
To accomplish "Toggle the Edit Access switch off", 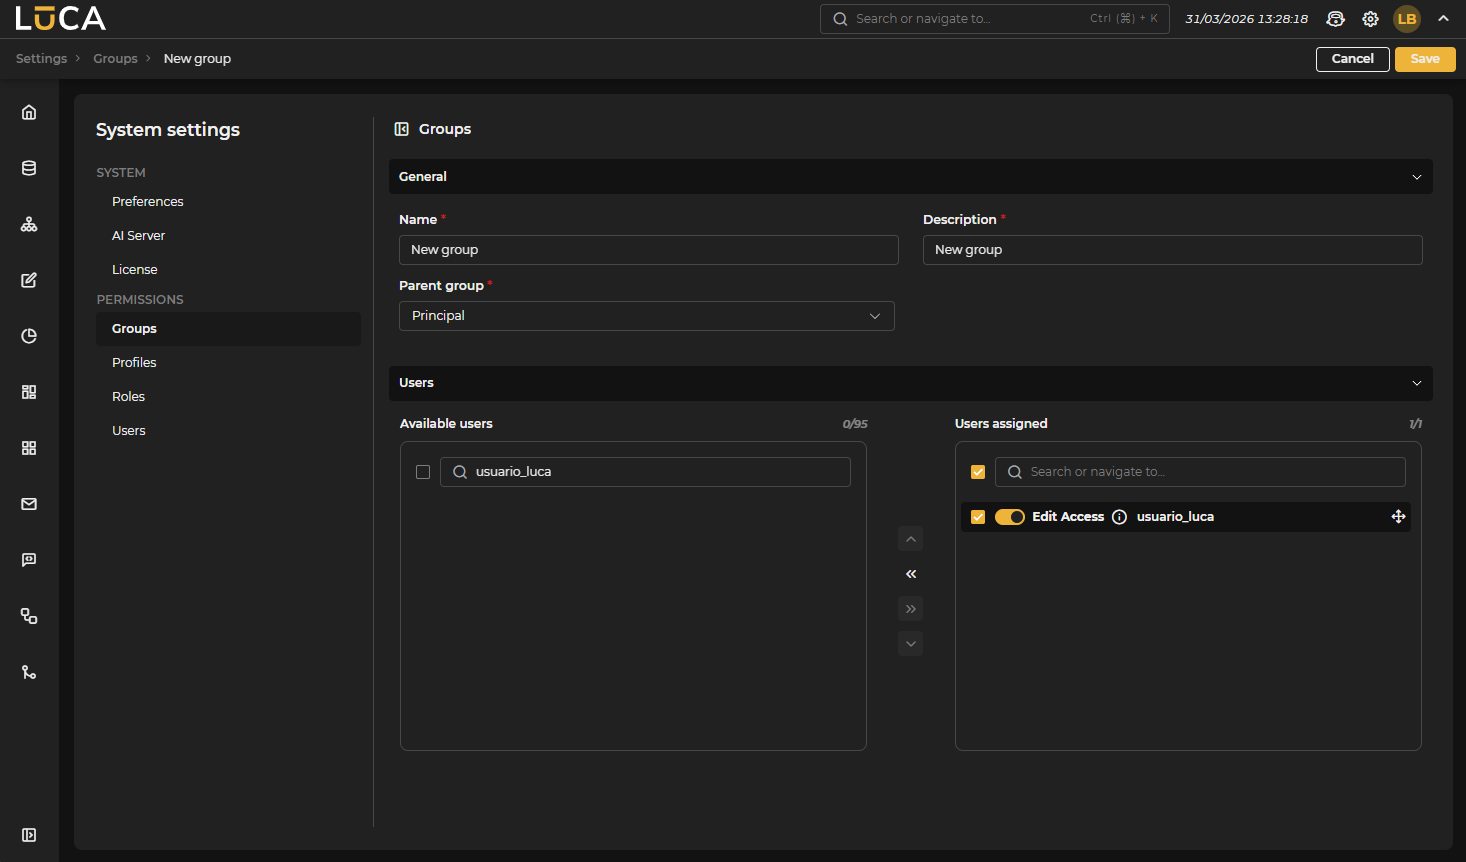I will pos(1009,517).
